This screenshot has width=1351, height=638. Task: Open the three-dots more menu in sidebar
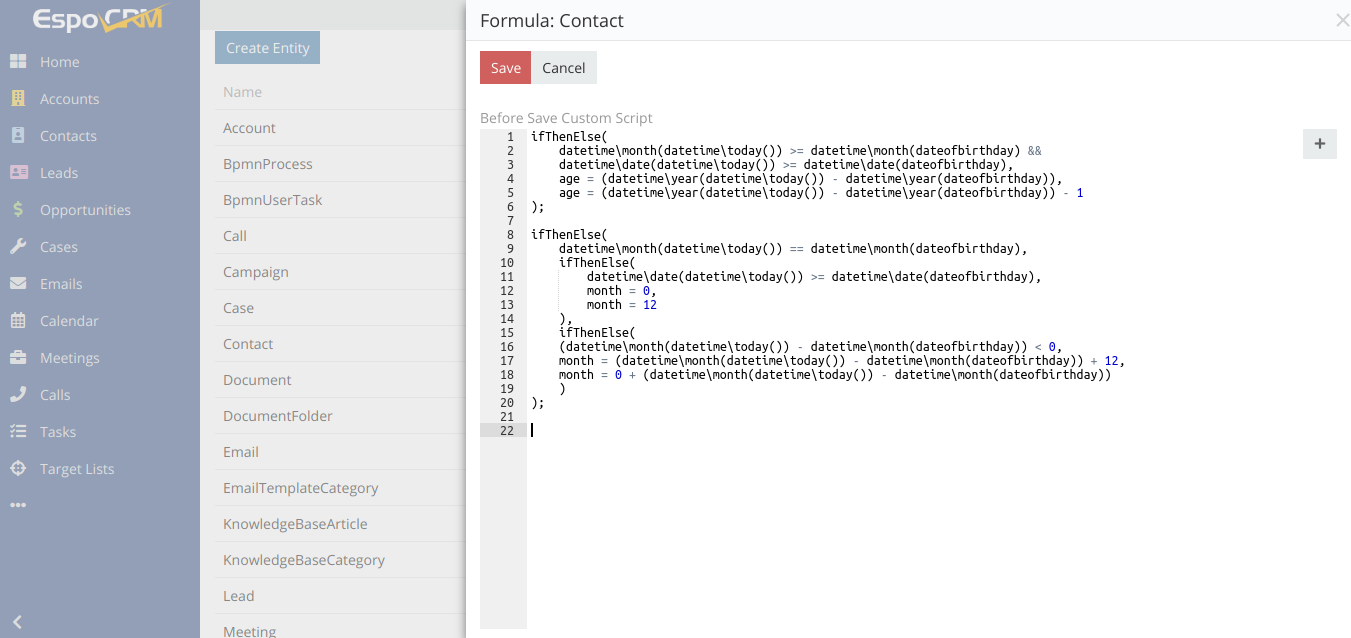18,506
